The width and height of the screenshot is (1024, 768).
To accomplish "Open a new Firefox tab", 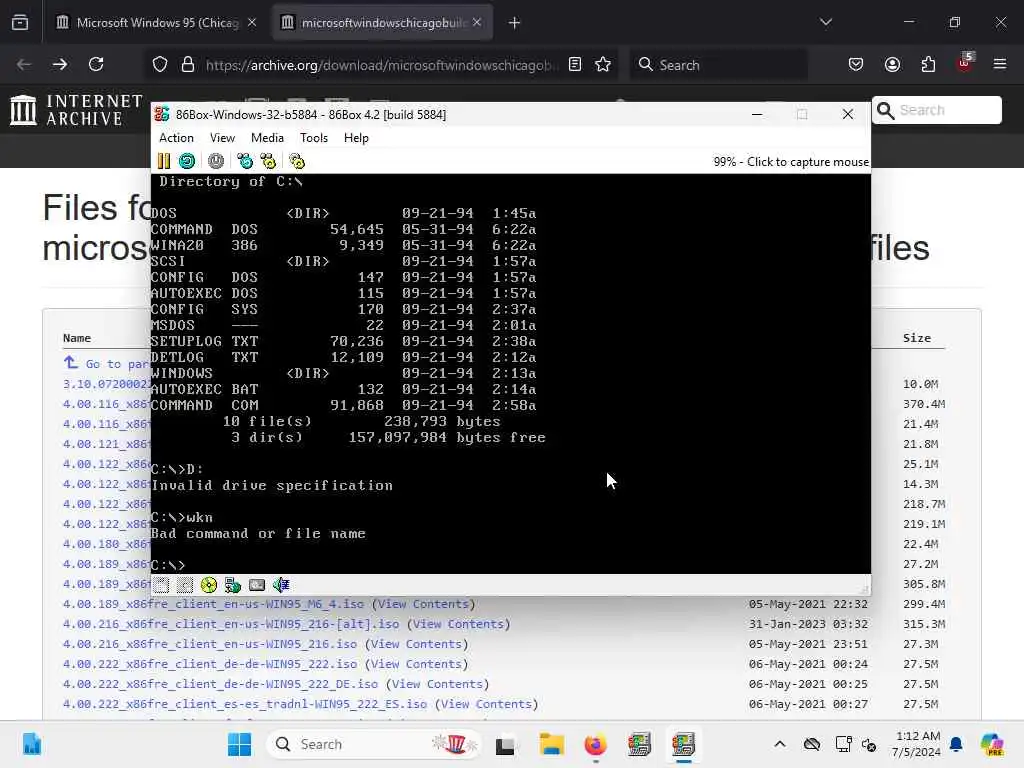I will pos(515,23).
